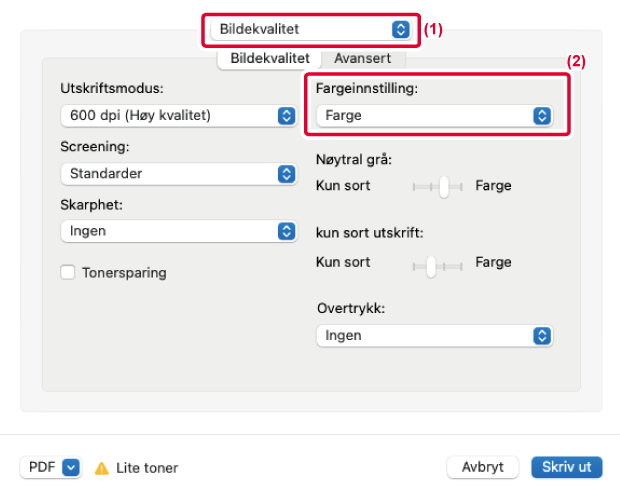Click the PDF dropdown arrow icon
The height and width of the screenshot is (498, 620).
click(71, 468)
